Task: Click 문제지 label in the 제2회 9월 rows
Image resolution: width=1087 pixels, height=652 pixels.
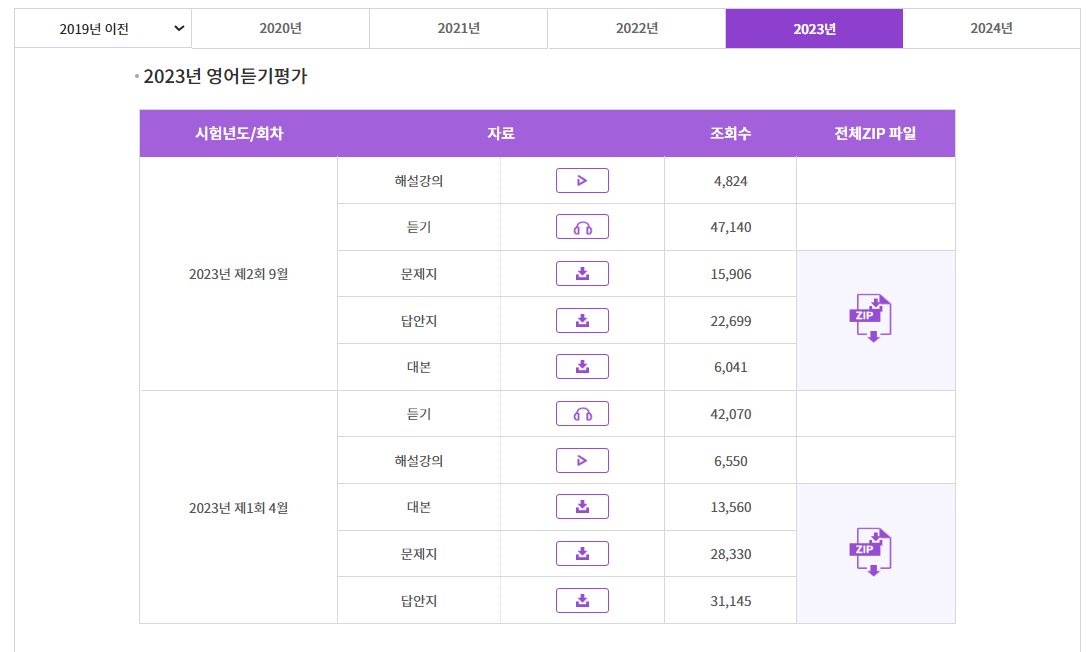Action: pyautogui.click(x=419, y=274)
